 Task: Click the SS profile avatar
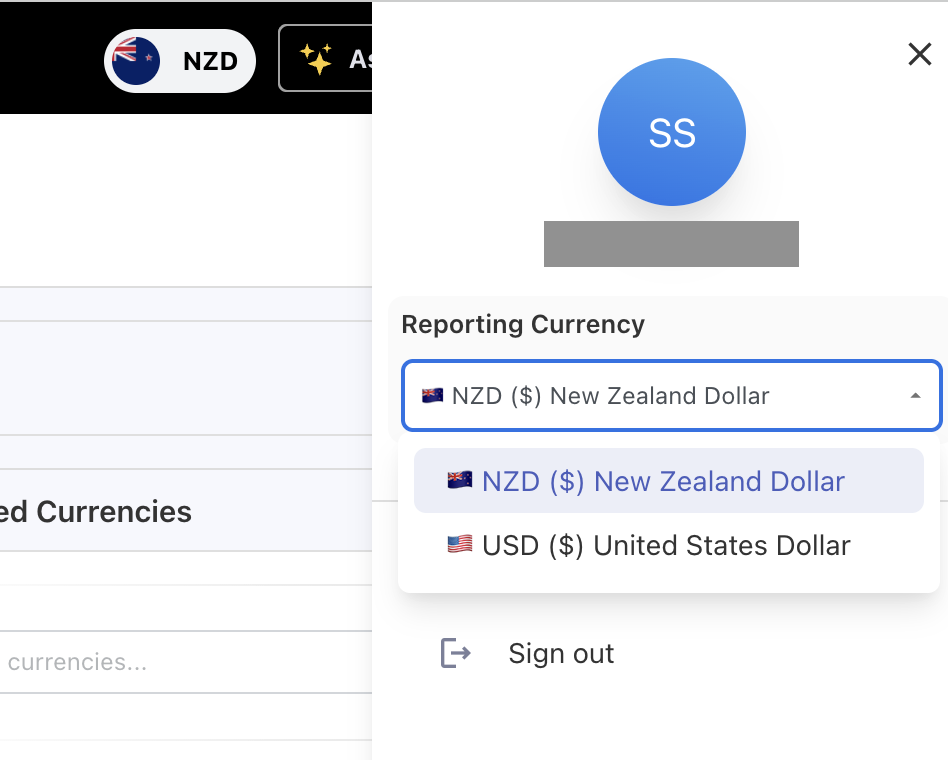[671, 132]
